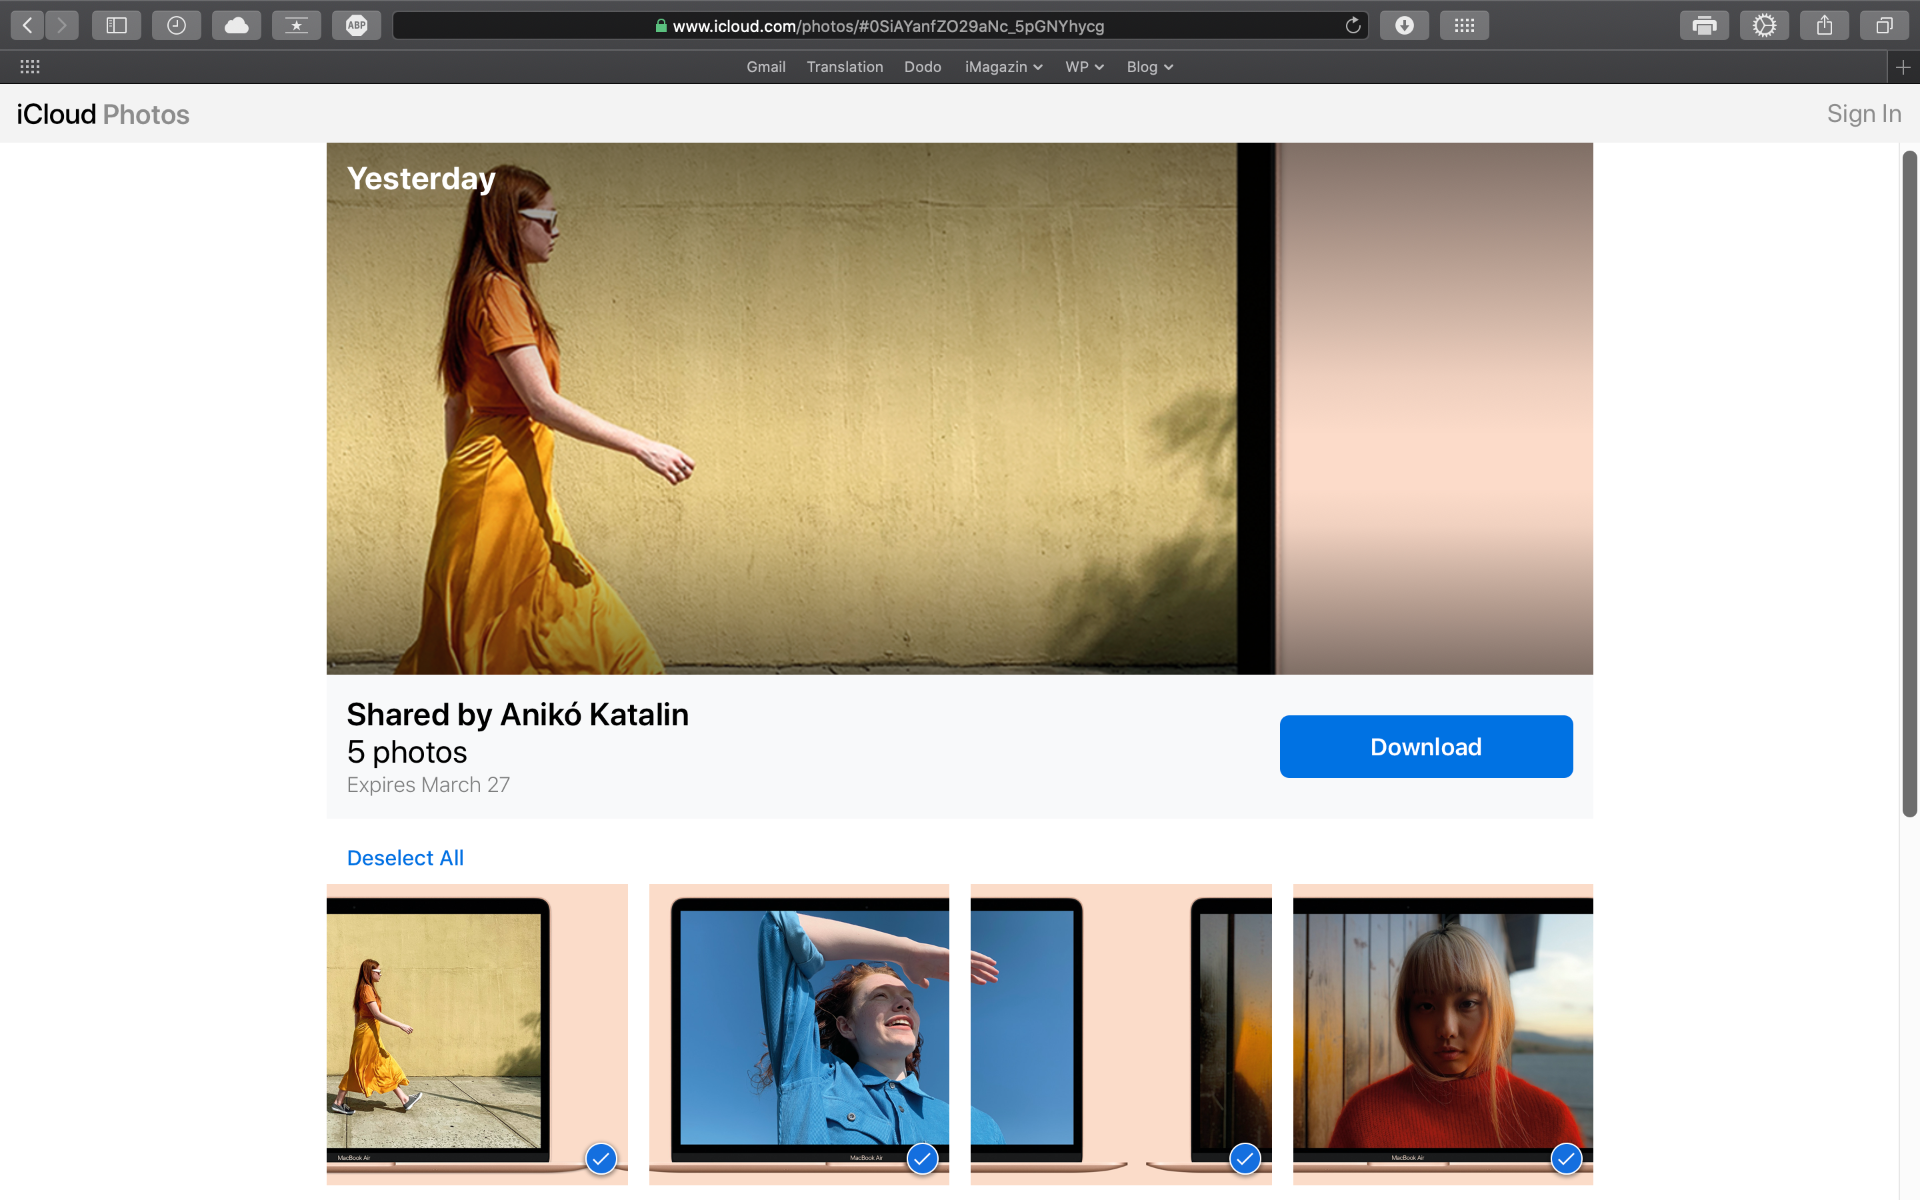1920x1200 pixels.
Task: Open iCloud Tabs cloud icon
Action: click(237, 26)
